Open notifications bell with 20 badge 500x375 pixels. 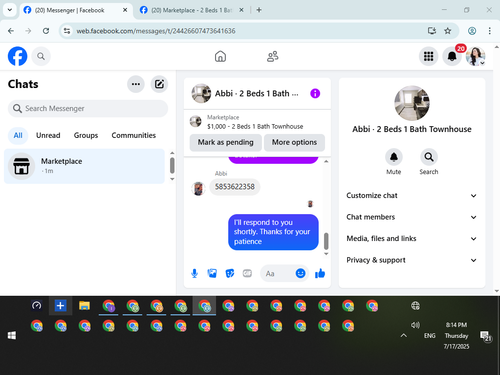pyautogui.click(x=452, y=56)
